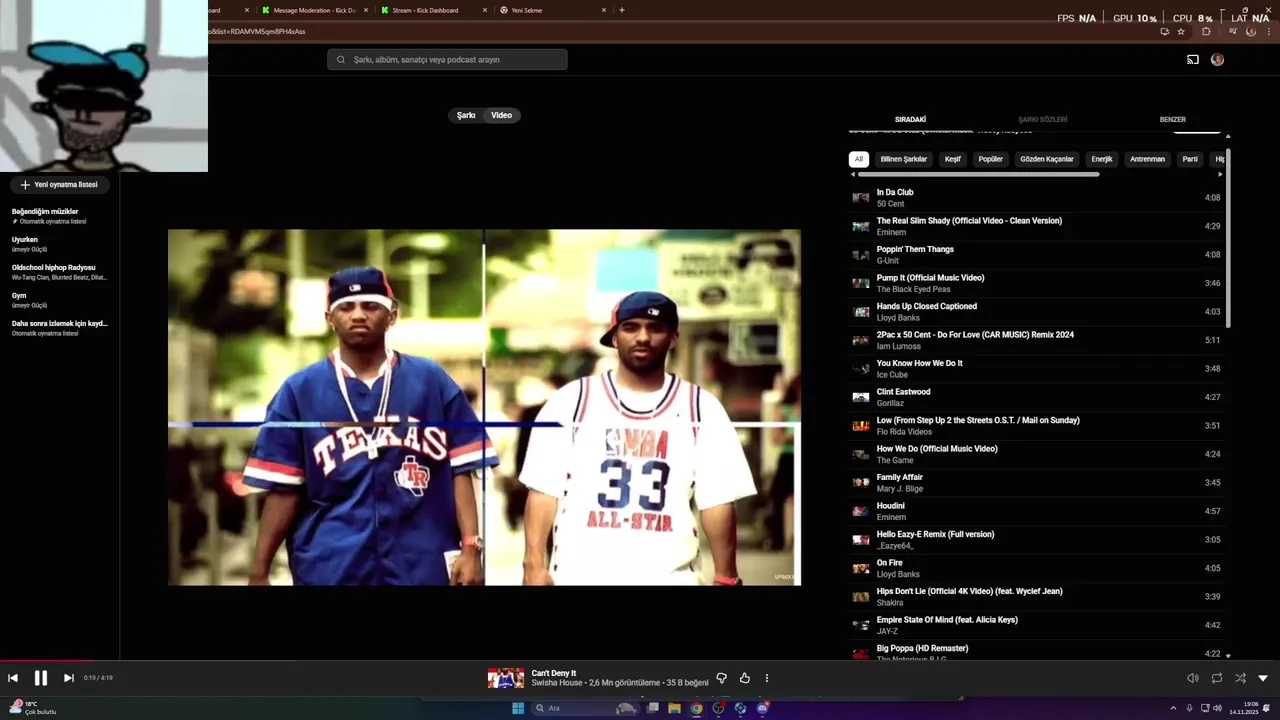The image size is (1280, 720).
Task: Skip to the next track
Action: pos(68,678)
